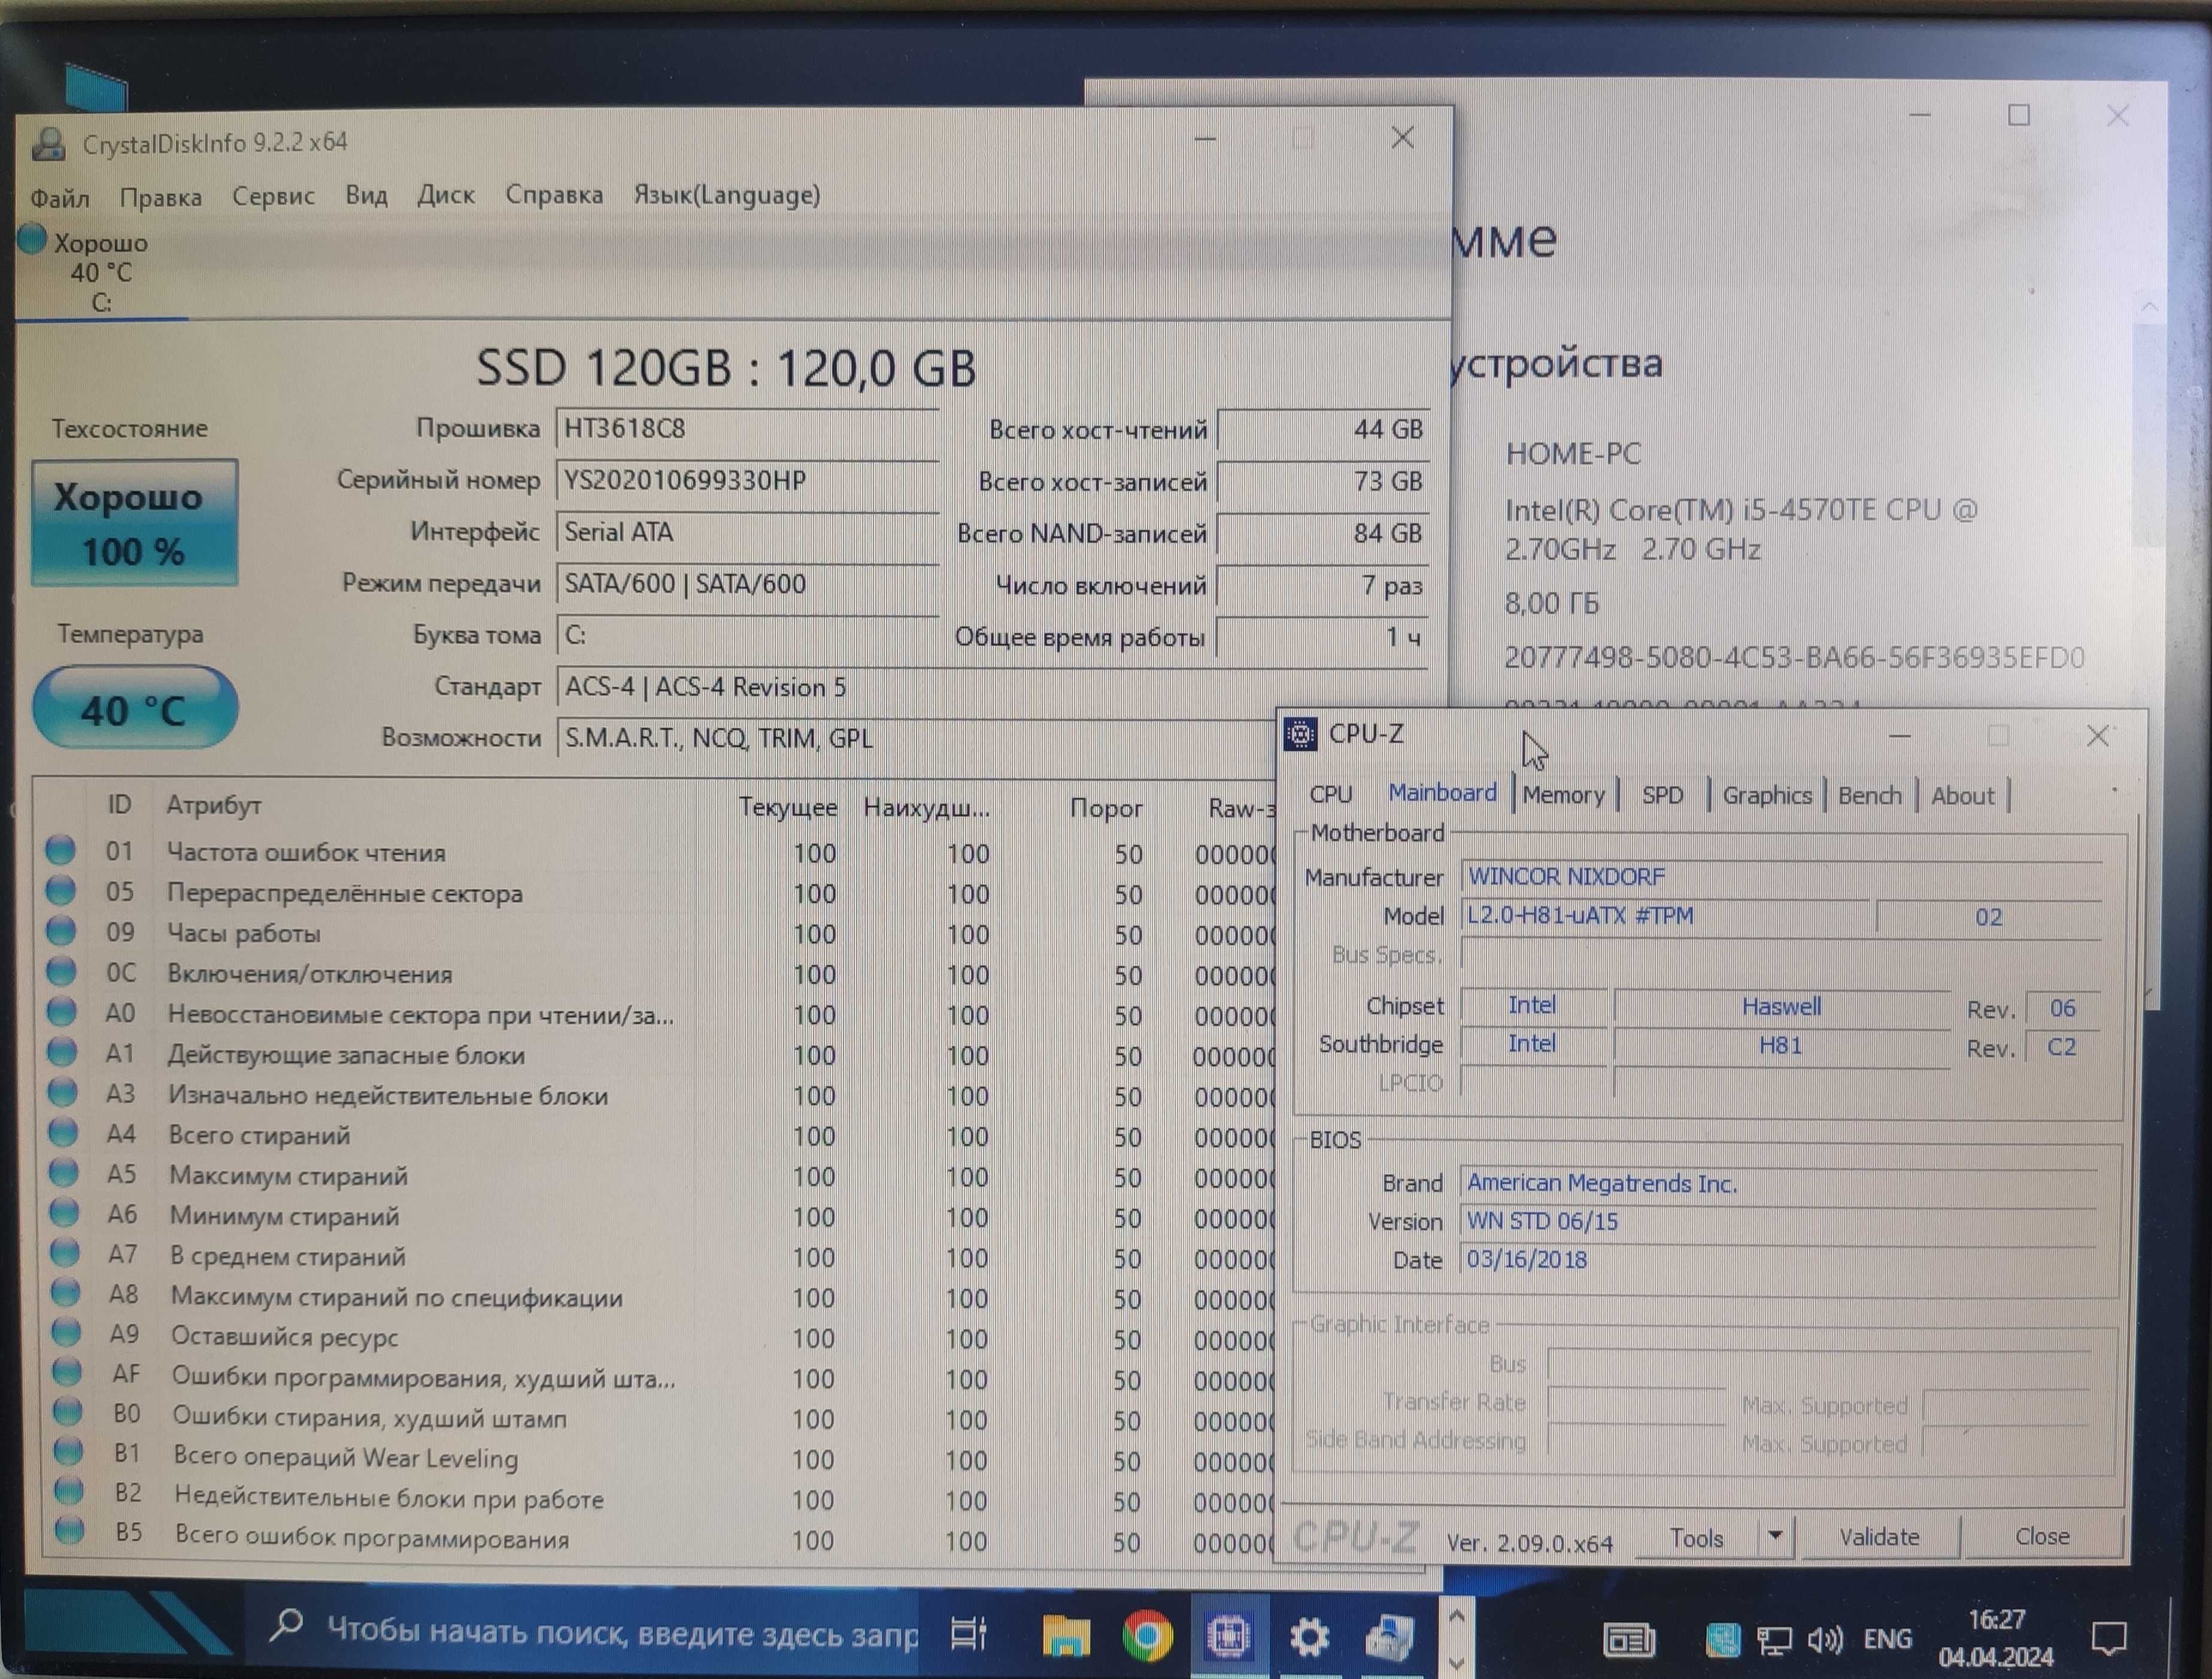Switch to the Mainboard tab in CPU-Z
The width and height of the screenshot is (2212, 1679).
(x=1442, y=793)
